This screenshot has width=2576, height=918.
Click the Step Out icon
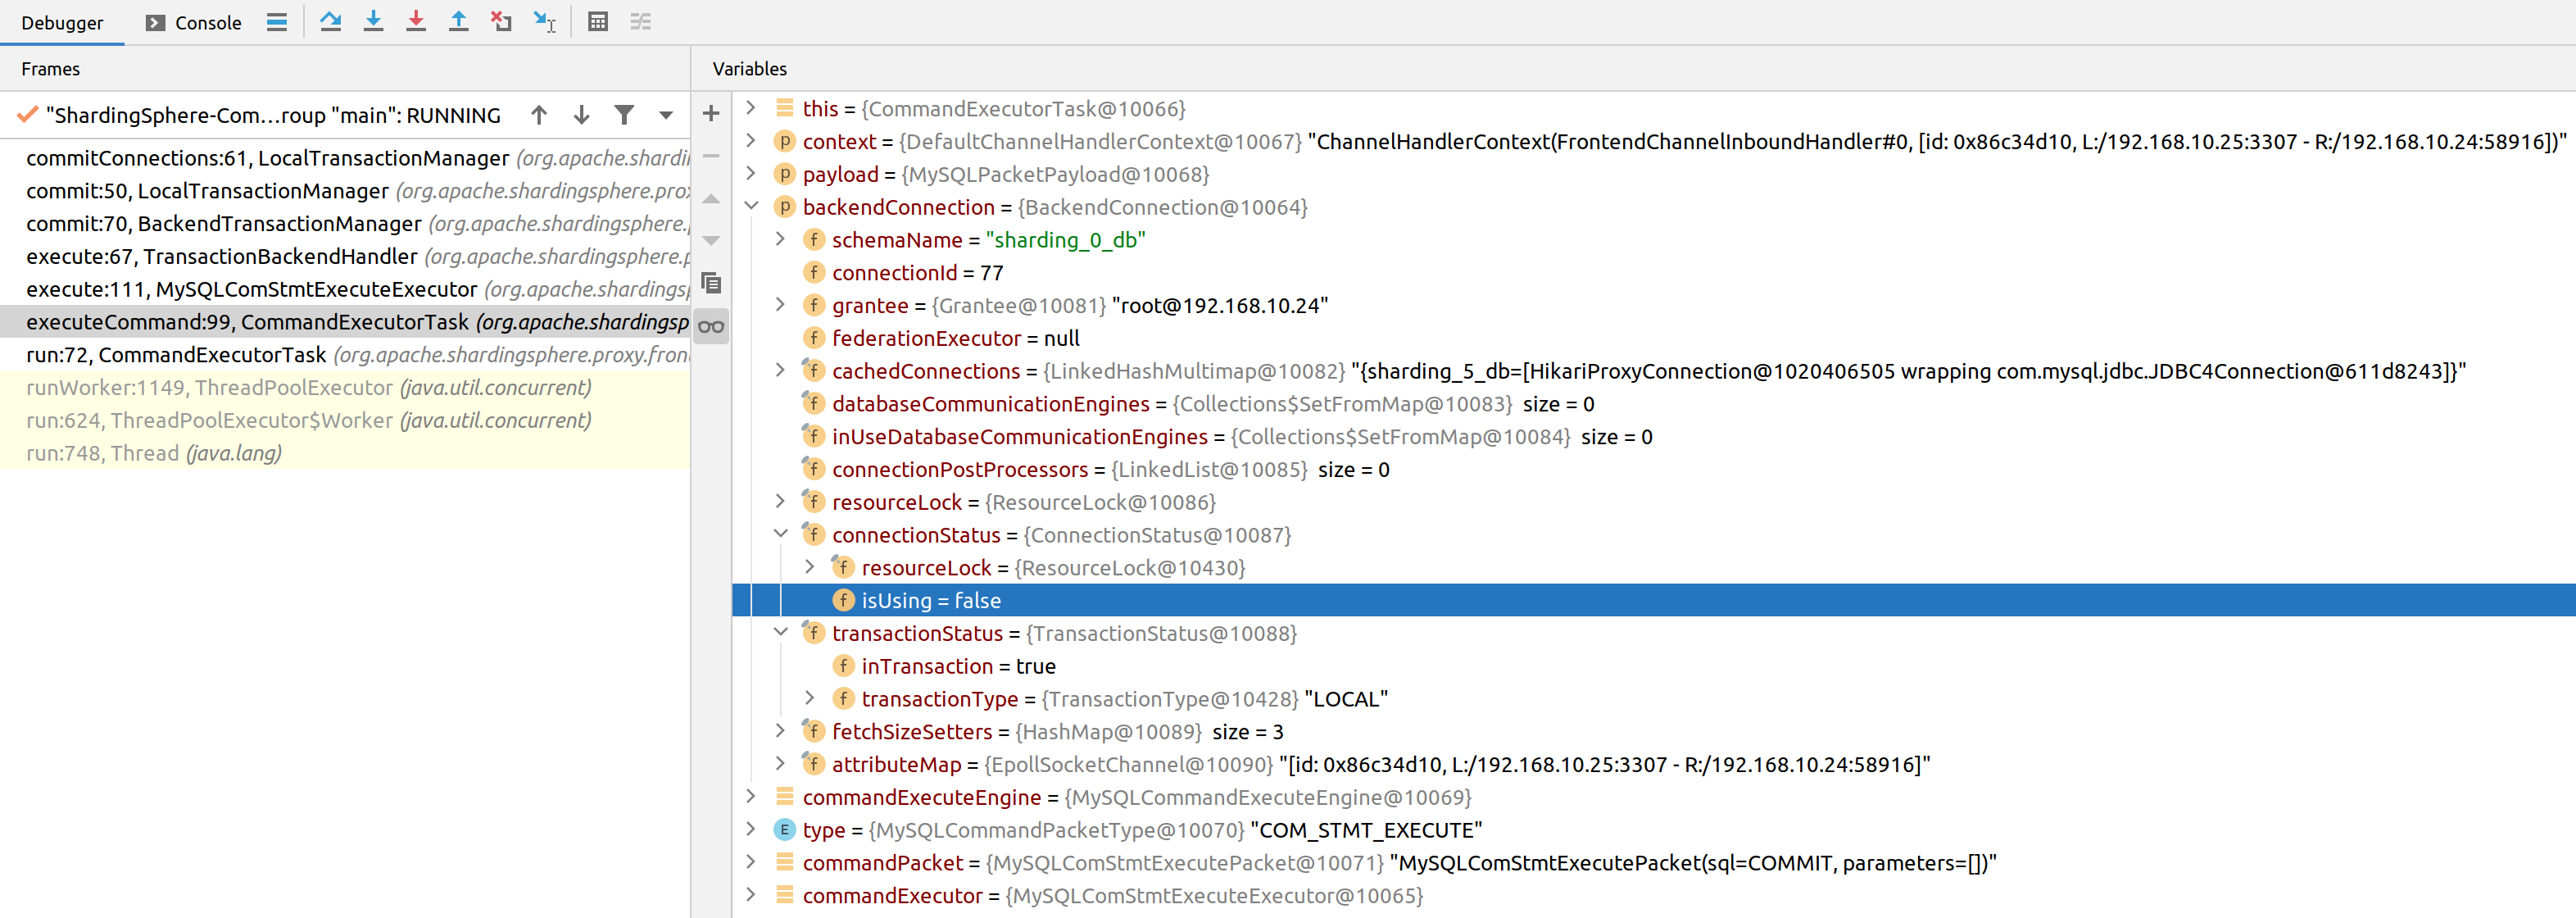(x=458, y=21)
